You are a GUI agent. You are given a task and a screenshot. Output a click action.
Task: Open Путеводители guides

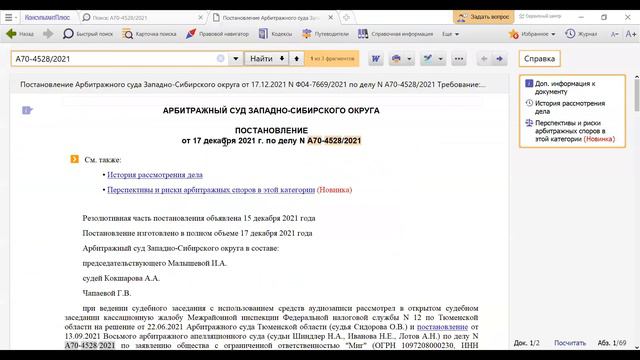click(x=325, y=34)
